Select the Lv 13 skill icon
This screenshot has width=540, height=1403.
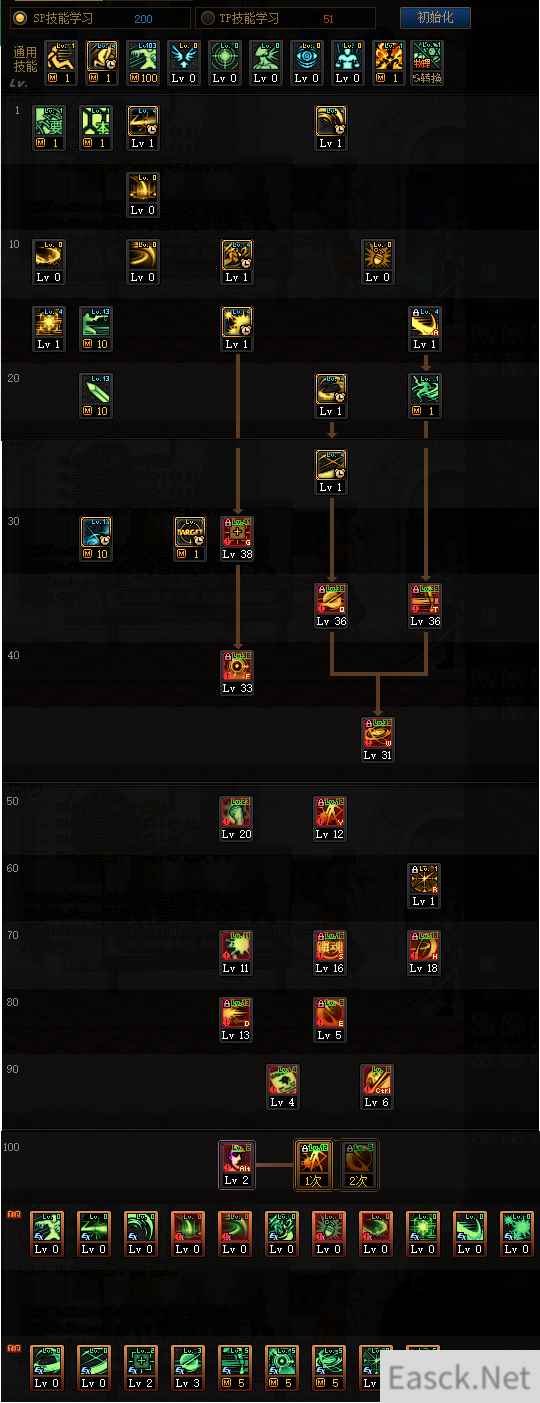[x=237, y=1019]
